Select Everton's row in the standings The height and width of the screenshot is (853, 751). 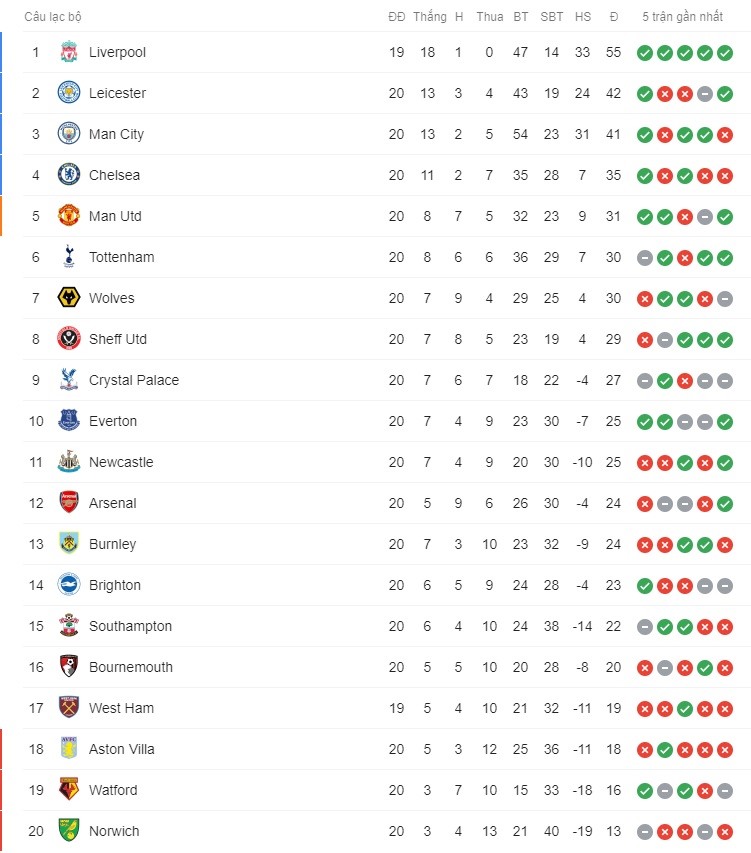coord(387,421)
